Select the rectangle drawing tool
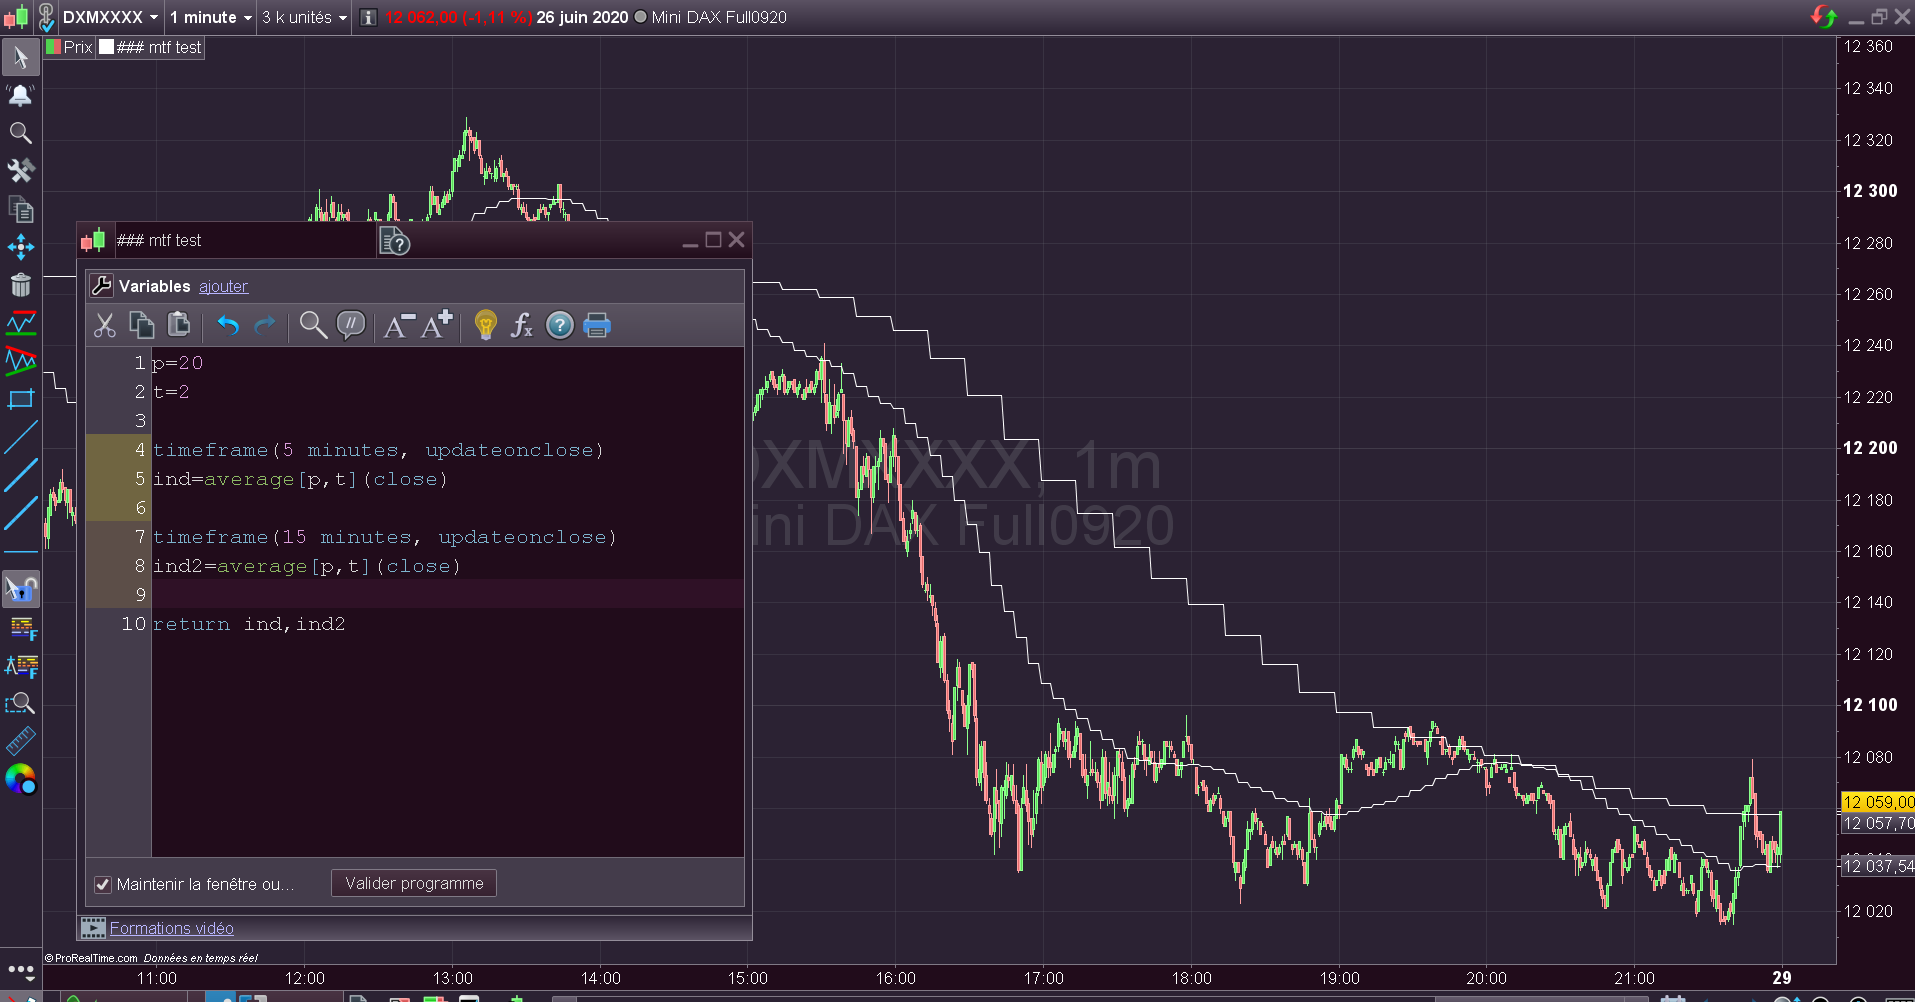Viewport: 1915px width, 1002px height. click(x=20, y=399)
